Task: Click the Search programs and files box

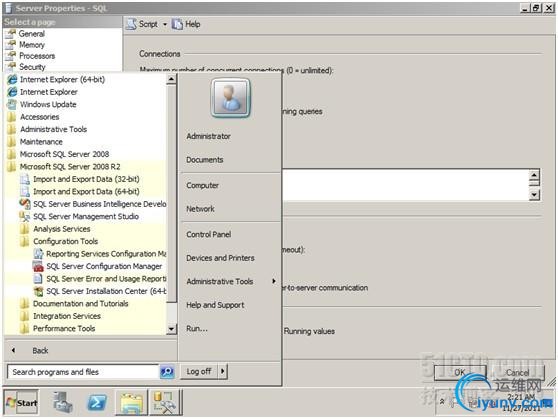Action: click(83, 372)
